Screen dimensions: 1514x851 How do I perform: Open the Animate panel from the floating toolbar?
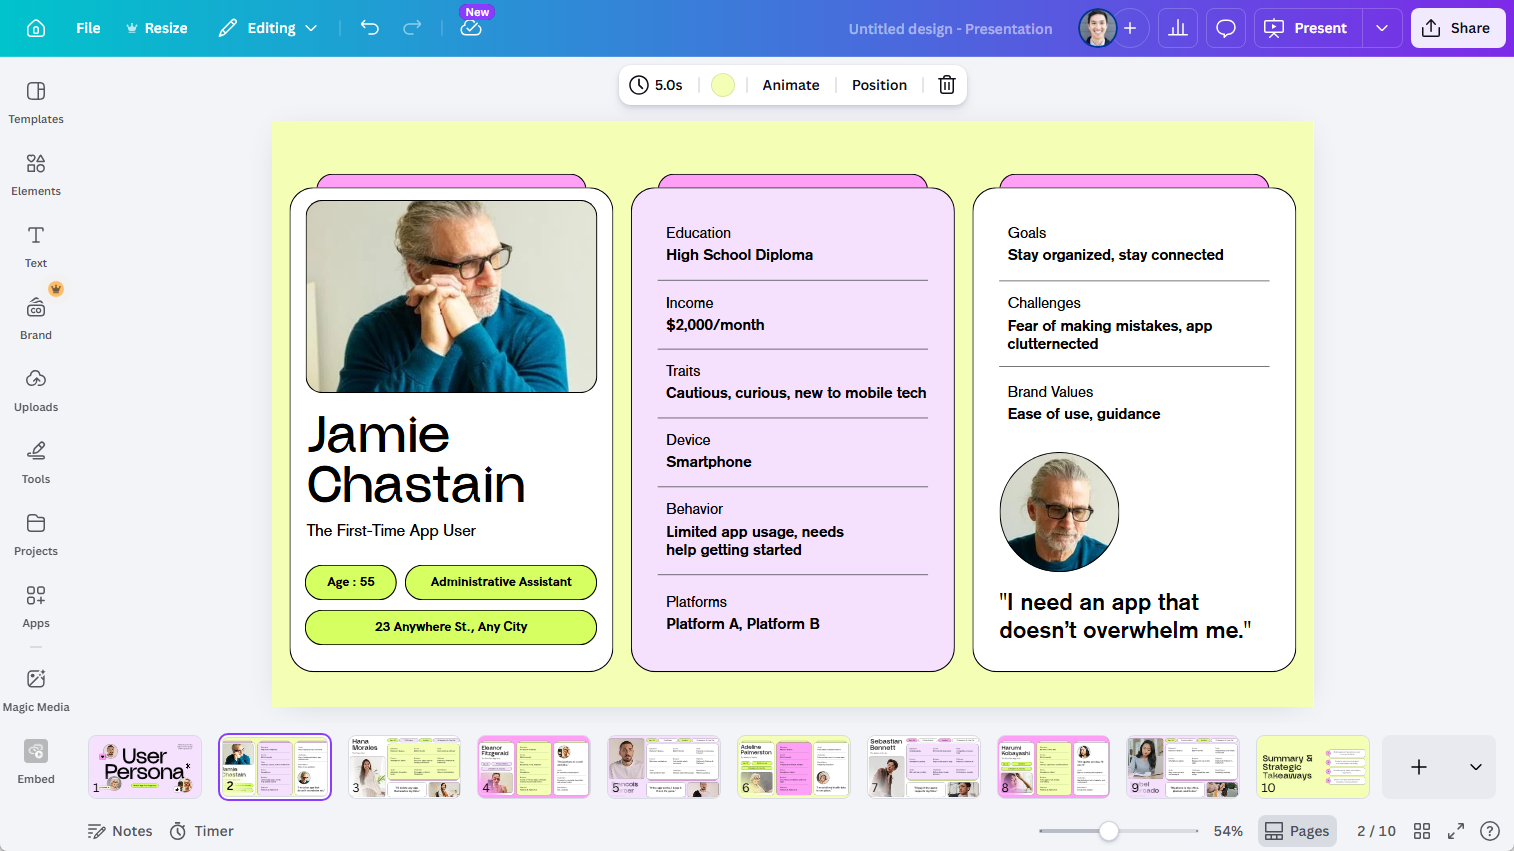click(790, 85)
